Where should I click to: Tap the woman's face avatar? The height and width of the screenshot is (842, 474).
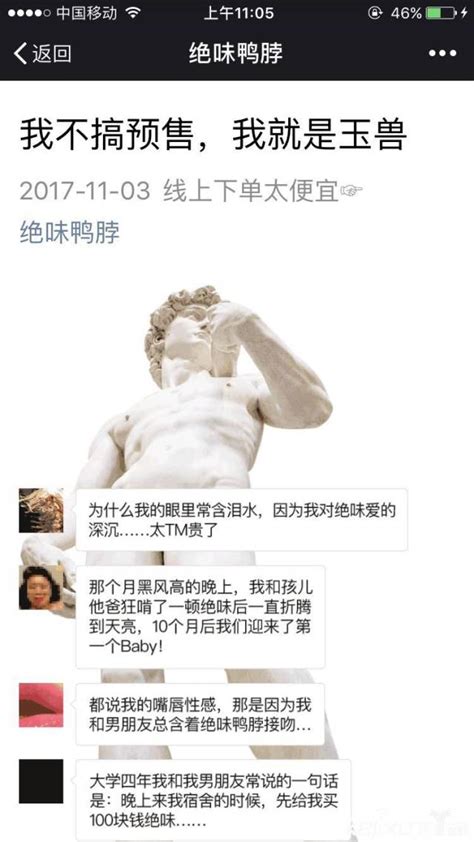pyautogui.click(x=41, y=587)
